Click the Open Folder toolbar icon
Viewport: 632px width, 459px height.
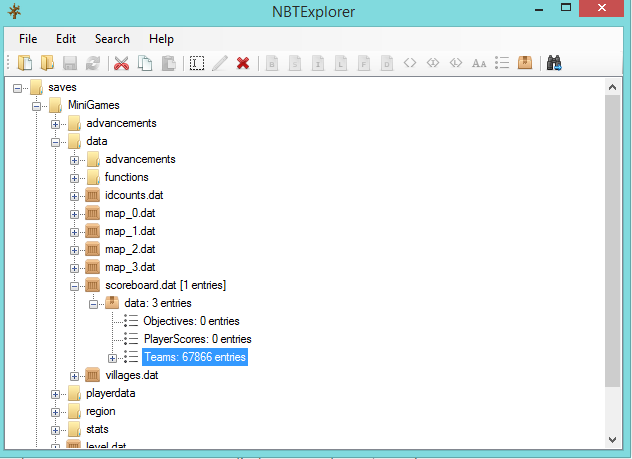click(48, 63)
